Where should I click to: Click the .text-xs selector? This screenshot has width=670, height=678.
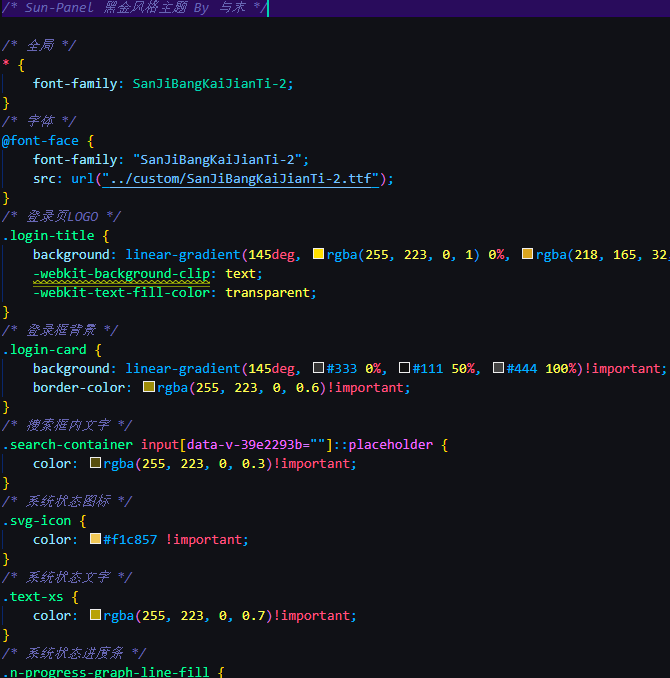click(x=32, y=597)
